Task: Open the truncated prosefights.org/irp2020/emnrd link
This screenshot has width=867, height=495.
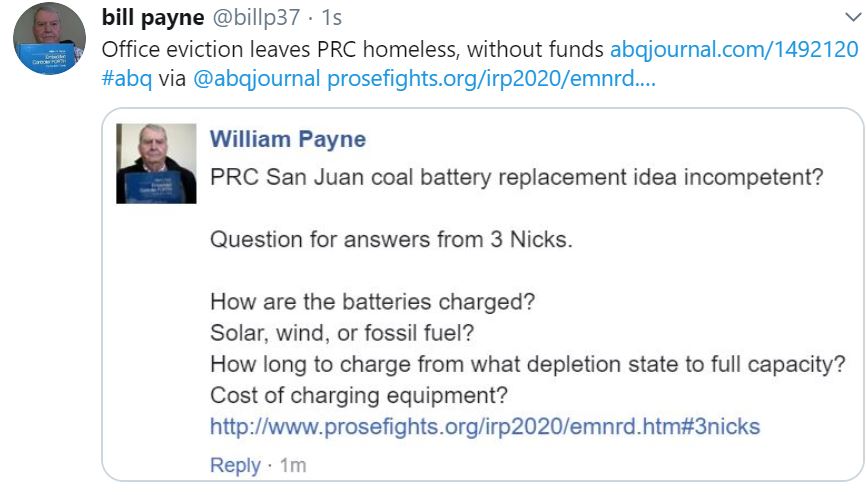Action: (491, 79)
